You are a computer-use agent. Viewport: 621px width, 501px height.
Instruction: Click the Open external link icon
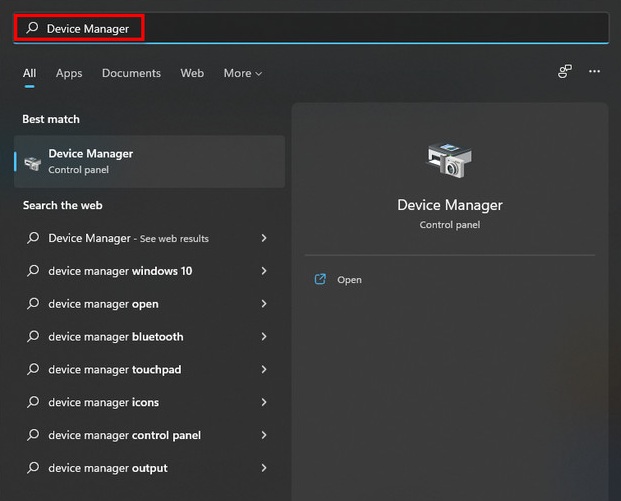[x=320, y=279]
